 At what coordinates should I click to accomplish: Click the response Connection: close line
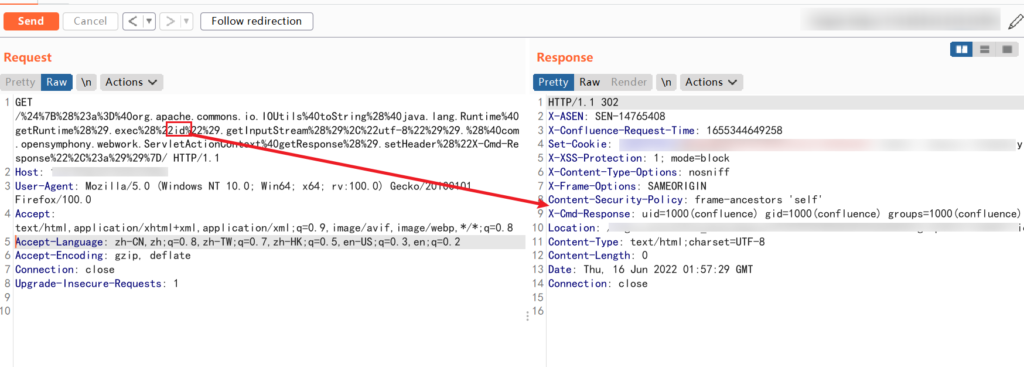click(x=598, y=284)
